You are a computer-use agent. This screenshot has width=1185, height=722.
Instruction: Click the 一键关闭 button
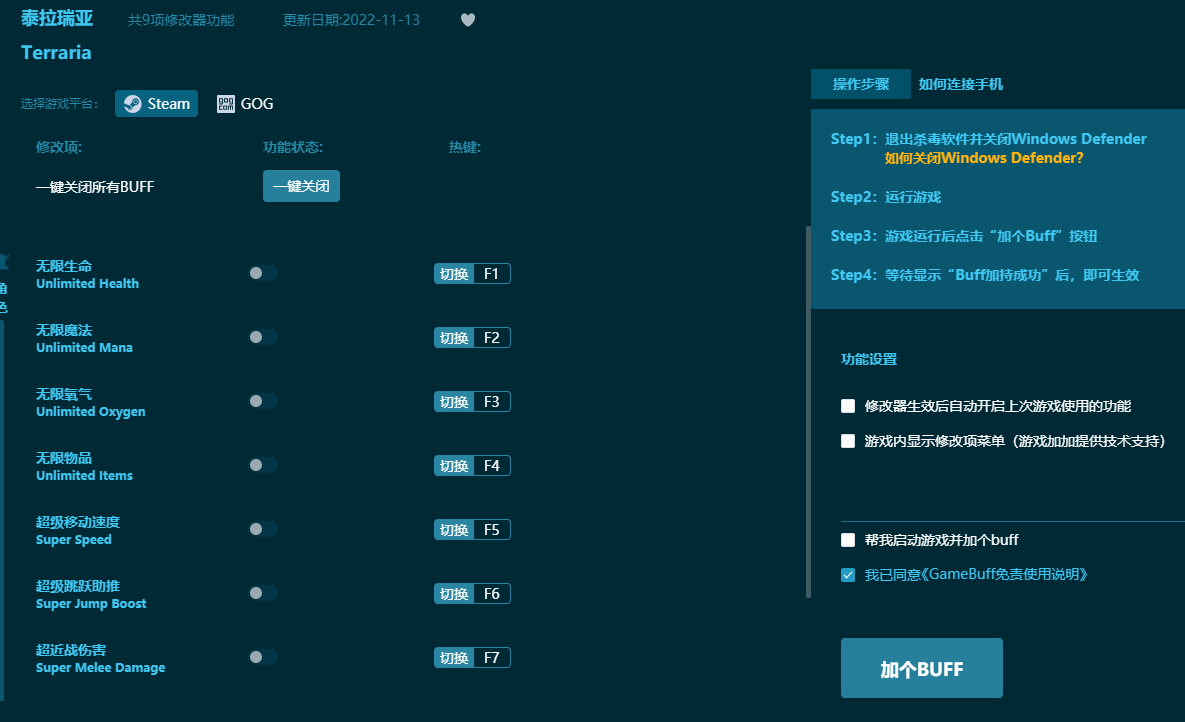[302, 186]
